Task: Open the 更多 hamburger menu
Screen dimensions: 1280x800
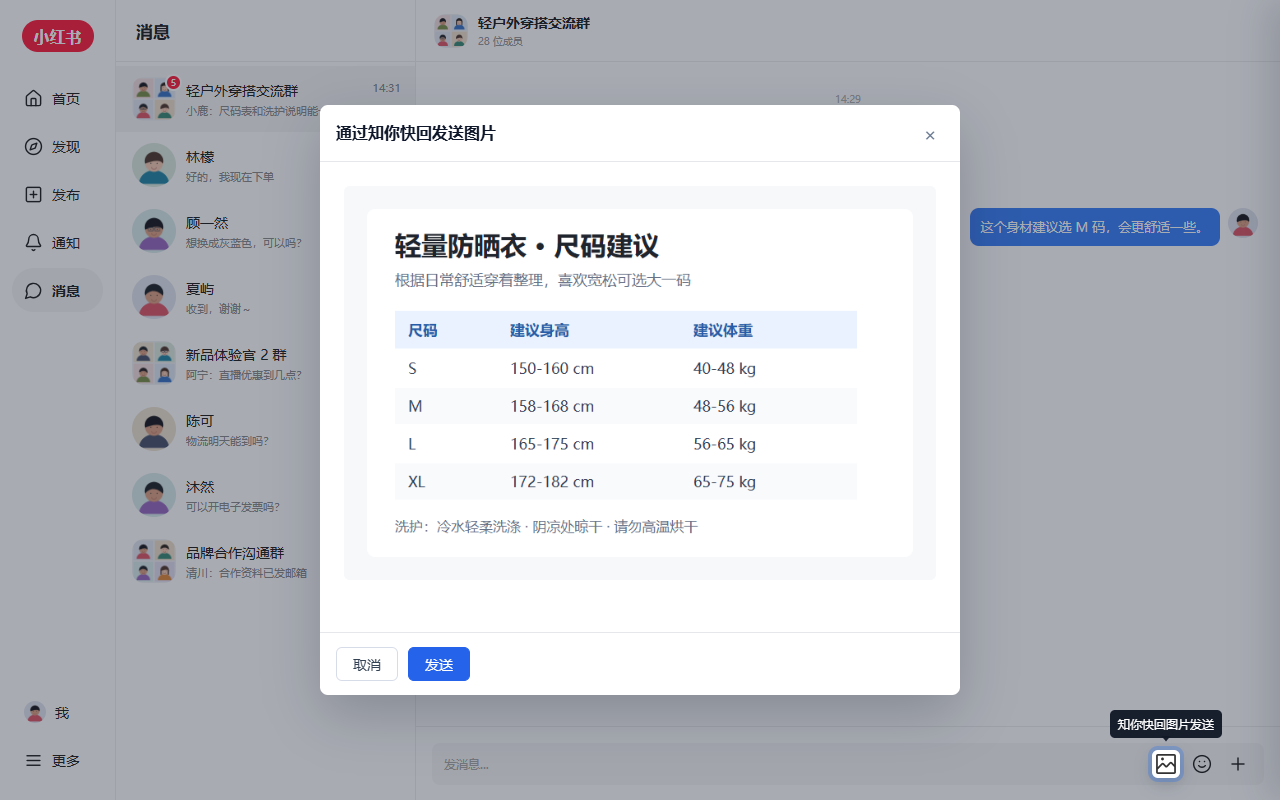Action: (x=33, y=760)
